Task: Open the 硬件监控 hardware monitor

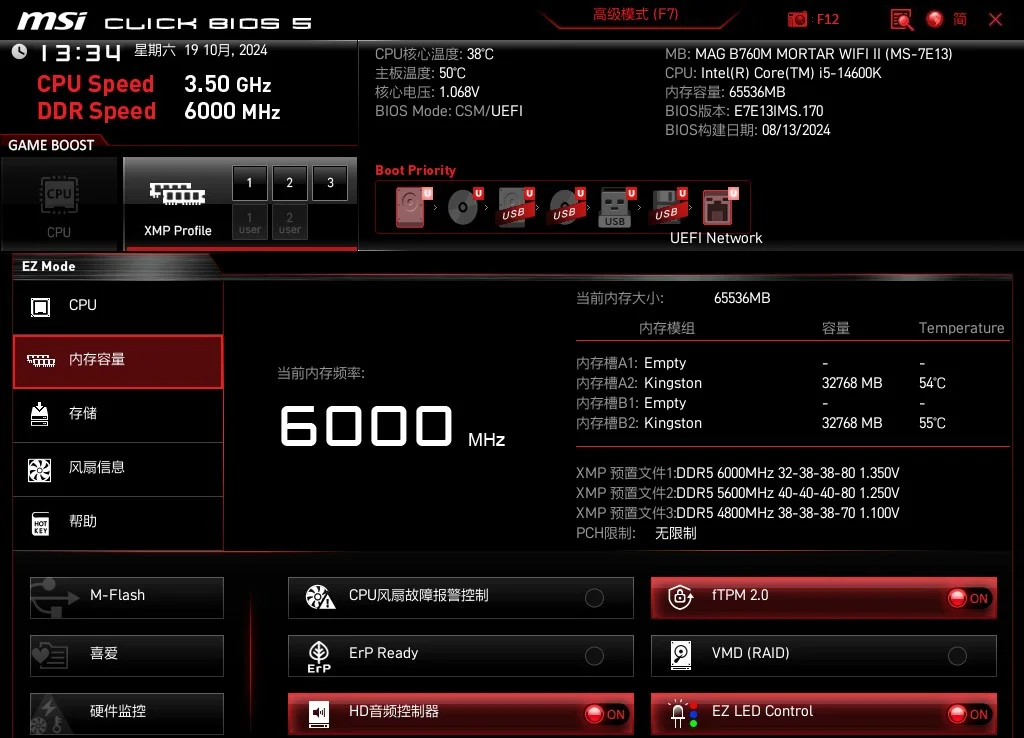Action: pos(127,713)
